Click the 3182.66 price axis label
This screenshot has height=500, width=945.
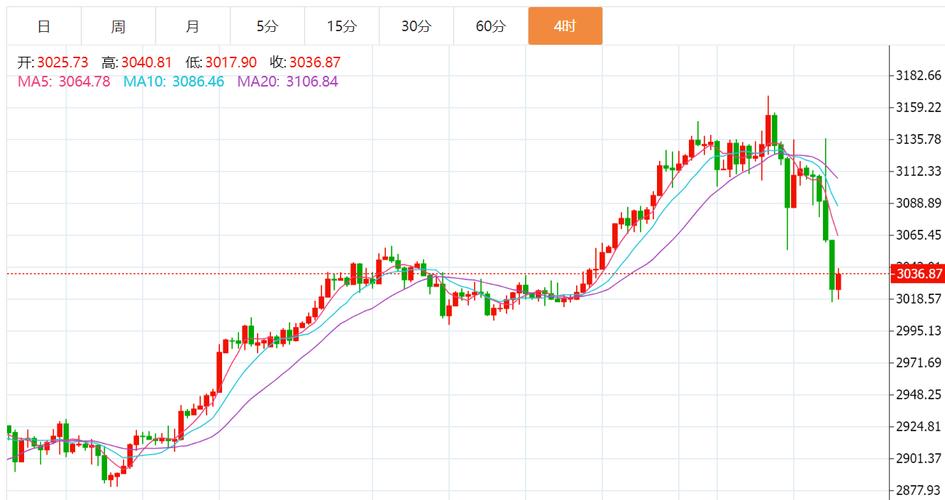click(918, 76)
